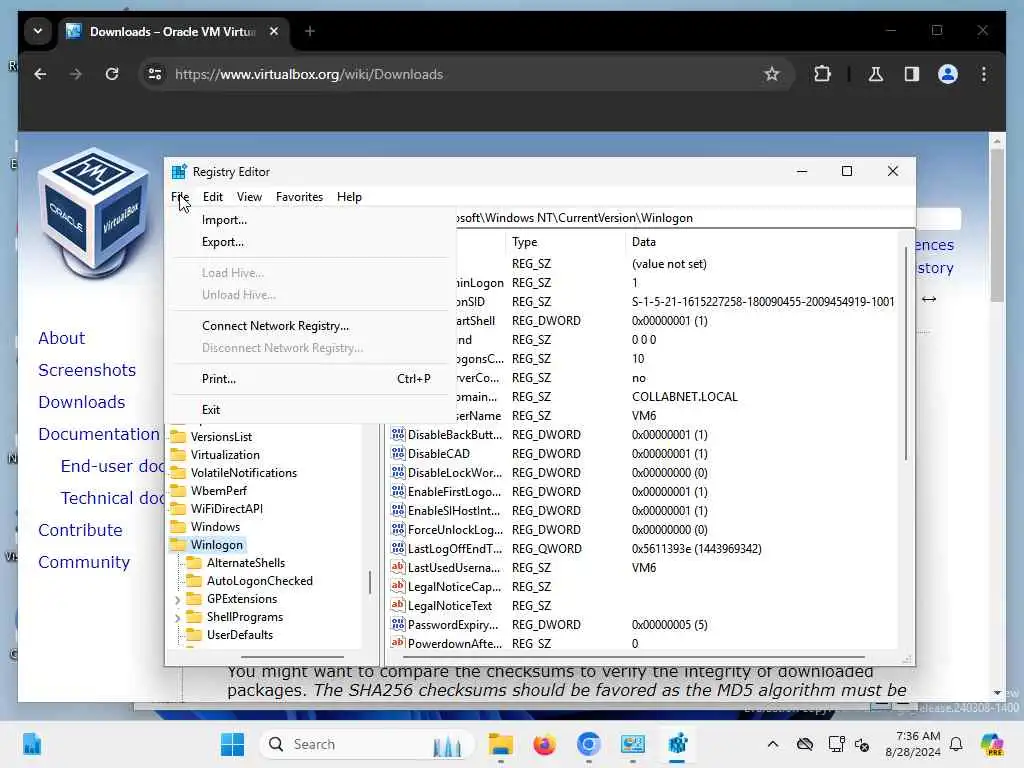Select the VolatileNotifications key
The height and width of the screenshot is (768, 1024).
point(244,473)
